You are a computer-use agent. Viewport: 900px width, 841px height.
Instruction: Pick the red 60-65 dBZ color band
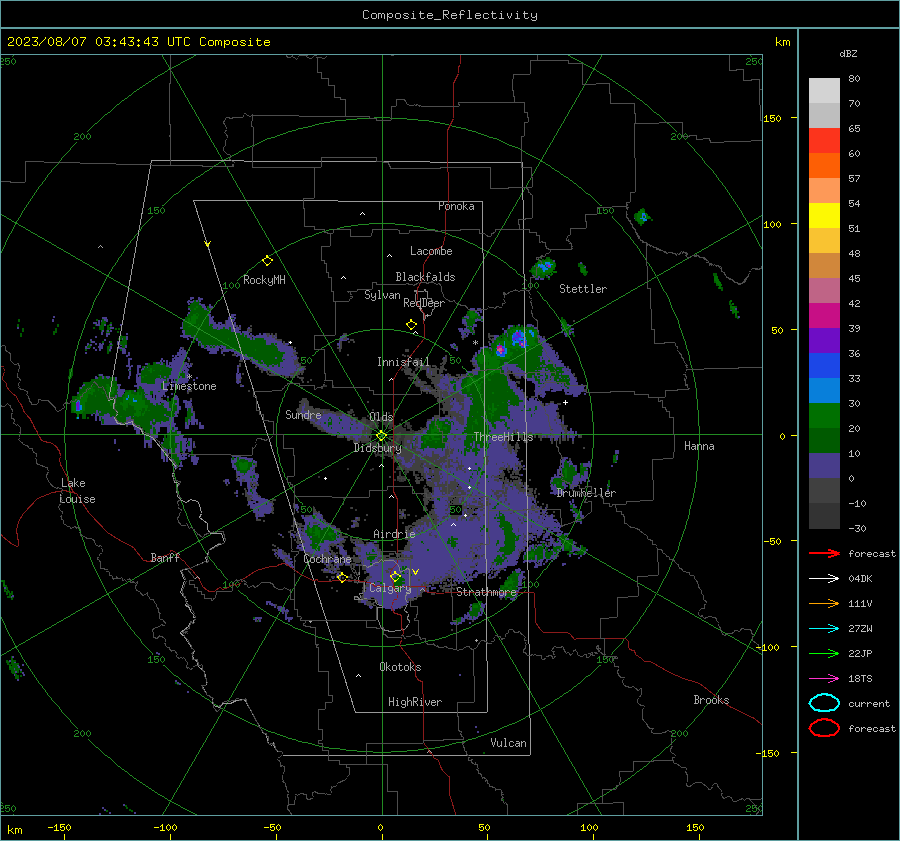tap(824, 141)
